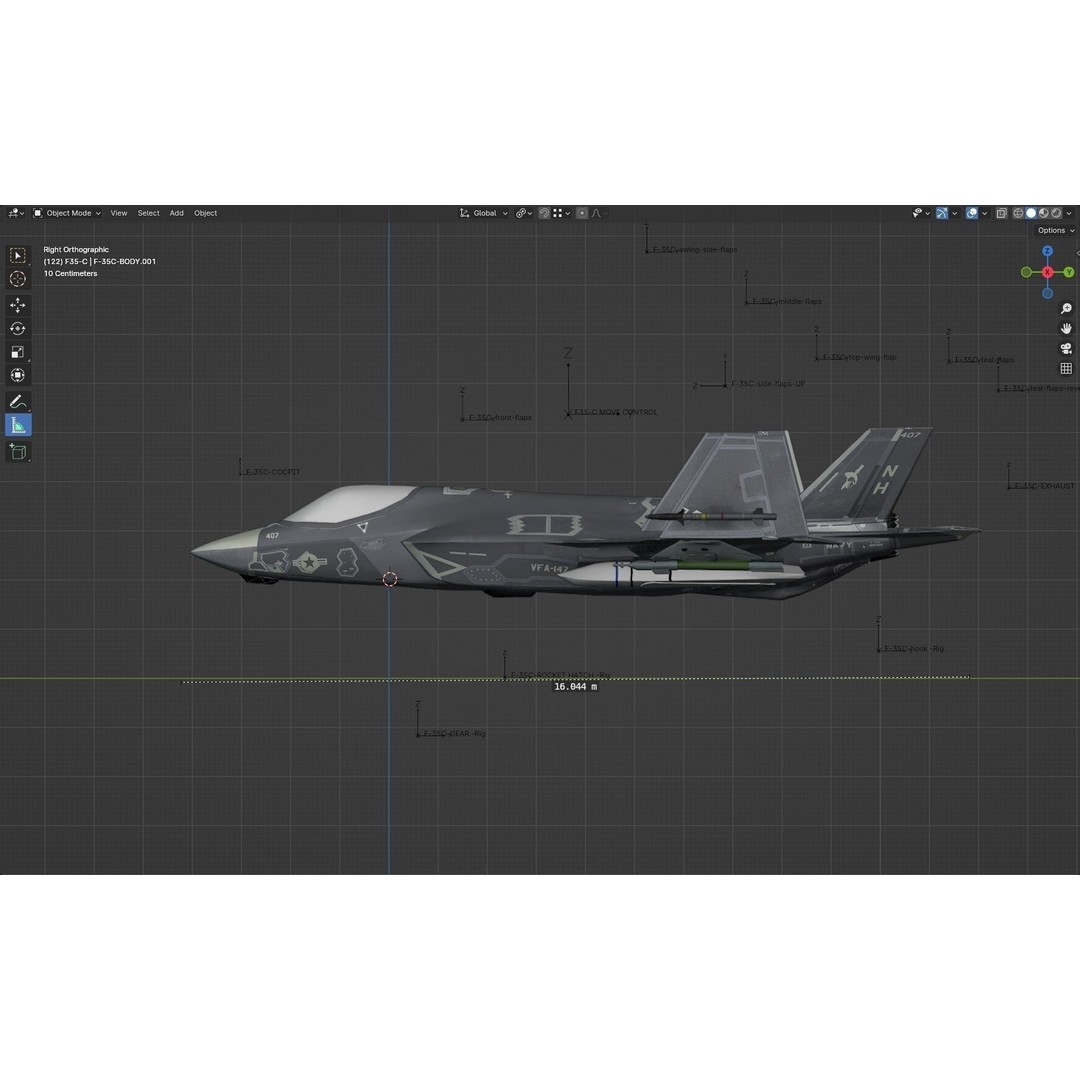
Task: Open the Object menu
Action: coord(205,214)
